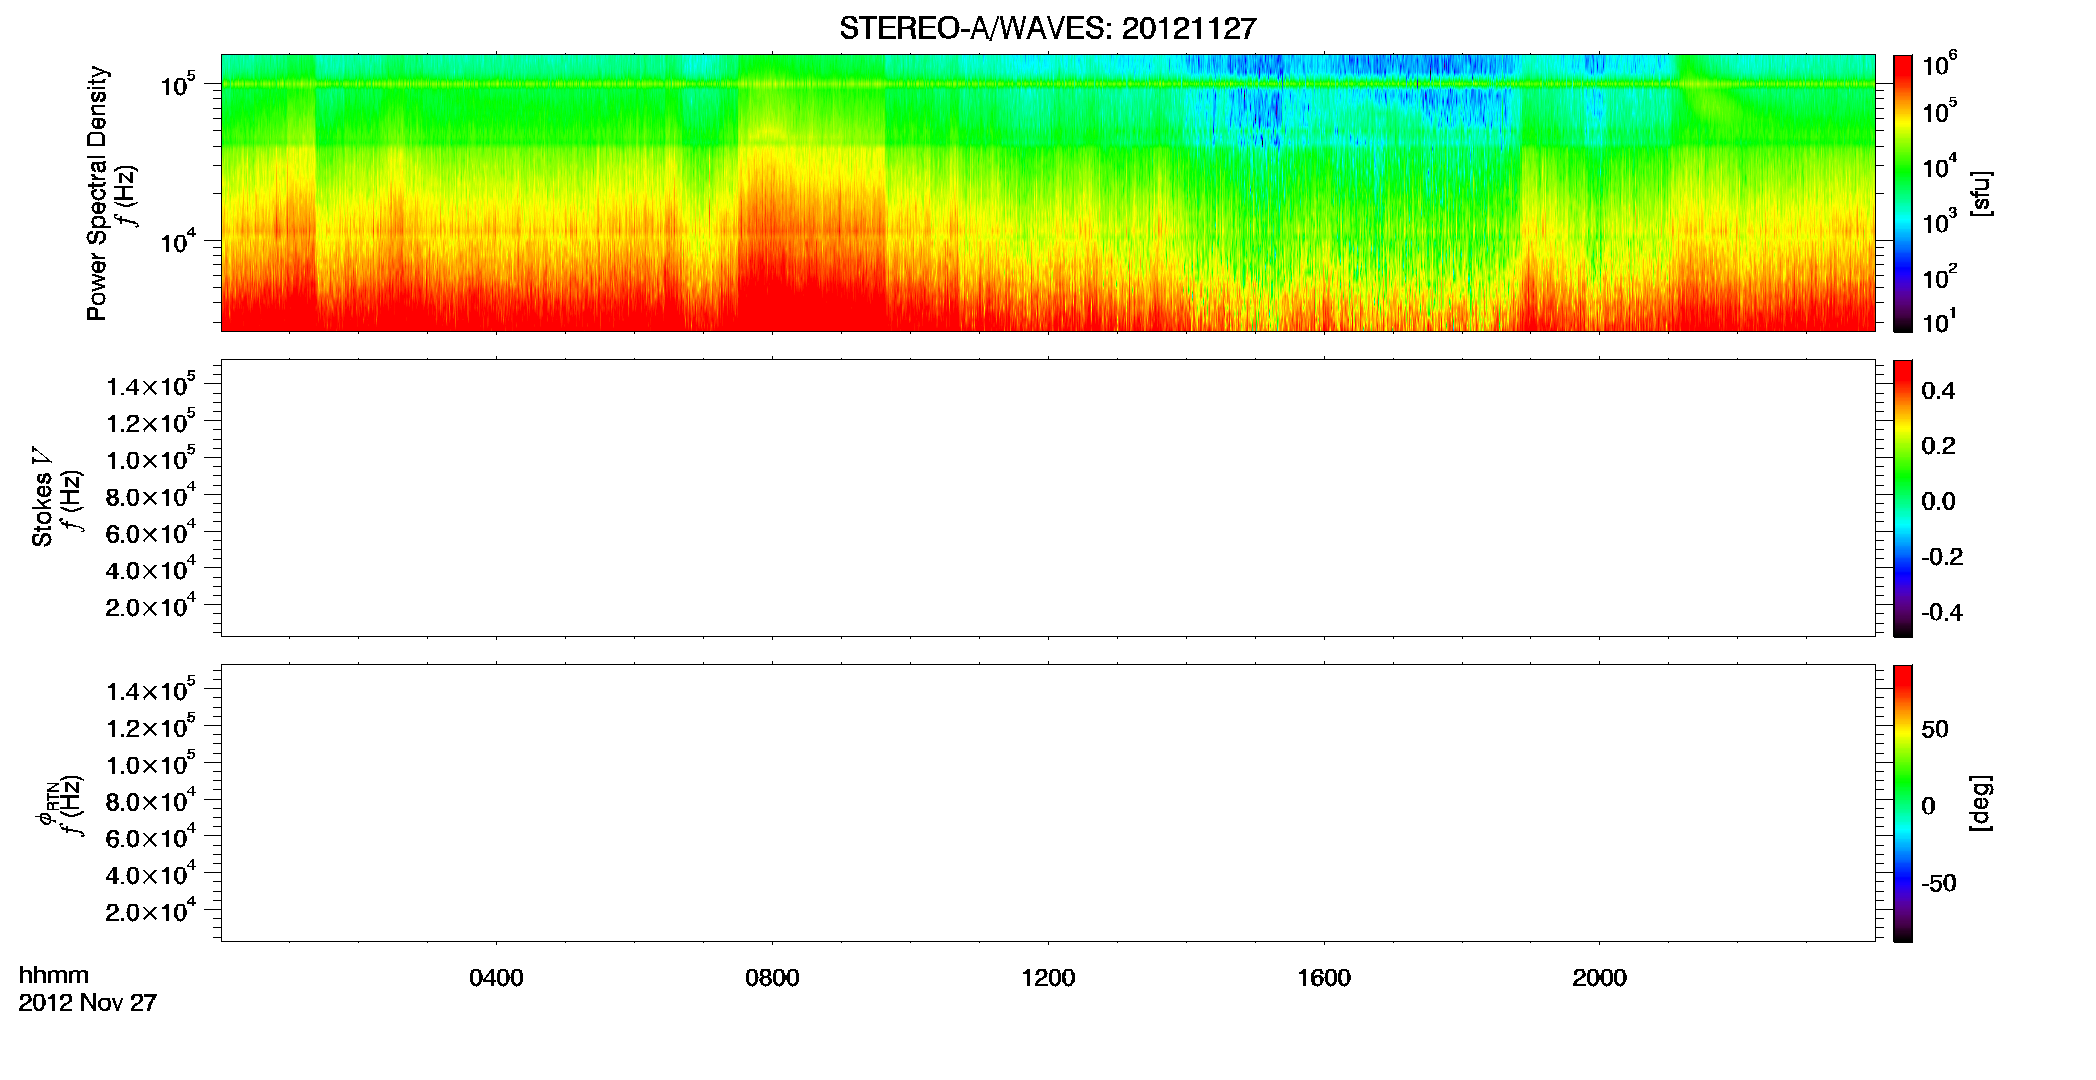Viewport: 2096px width, 1080px height.
Task: Click the 10^6 label on the top colorbar
Action: coord(1939,66)
